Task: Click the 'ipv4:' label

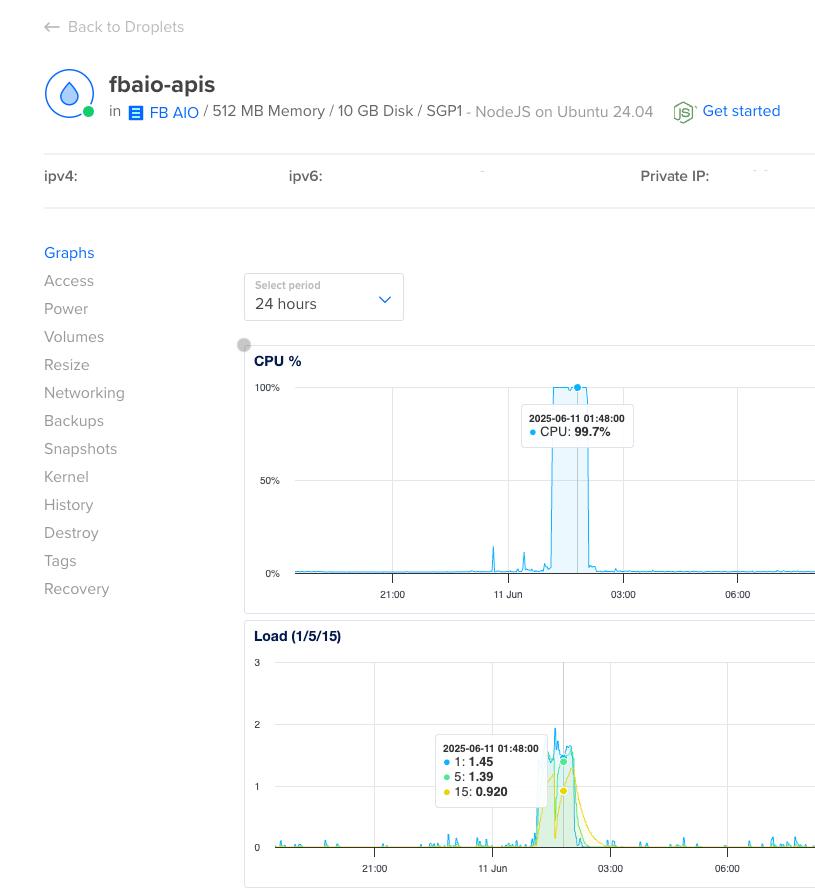Action: [61, 176]
